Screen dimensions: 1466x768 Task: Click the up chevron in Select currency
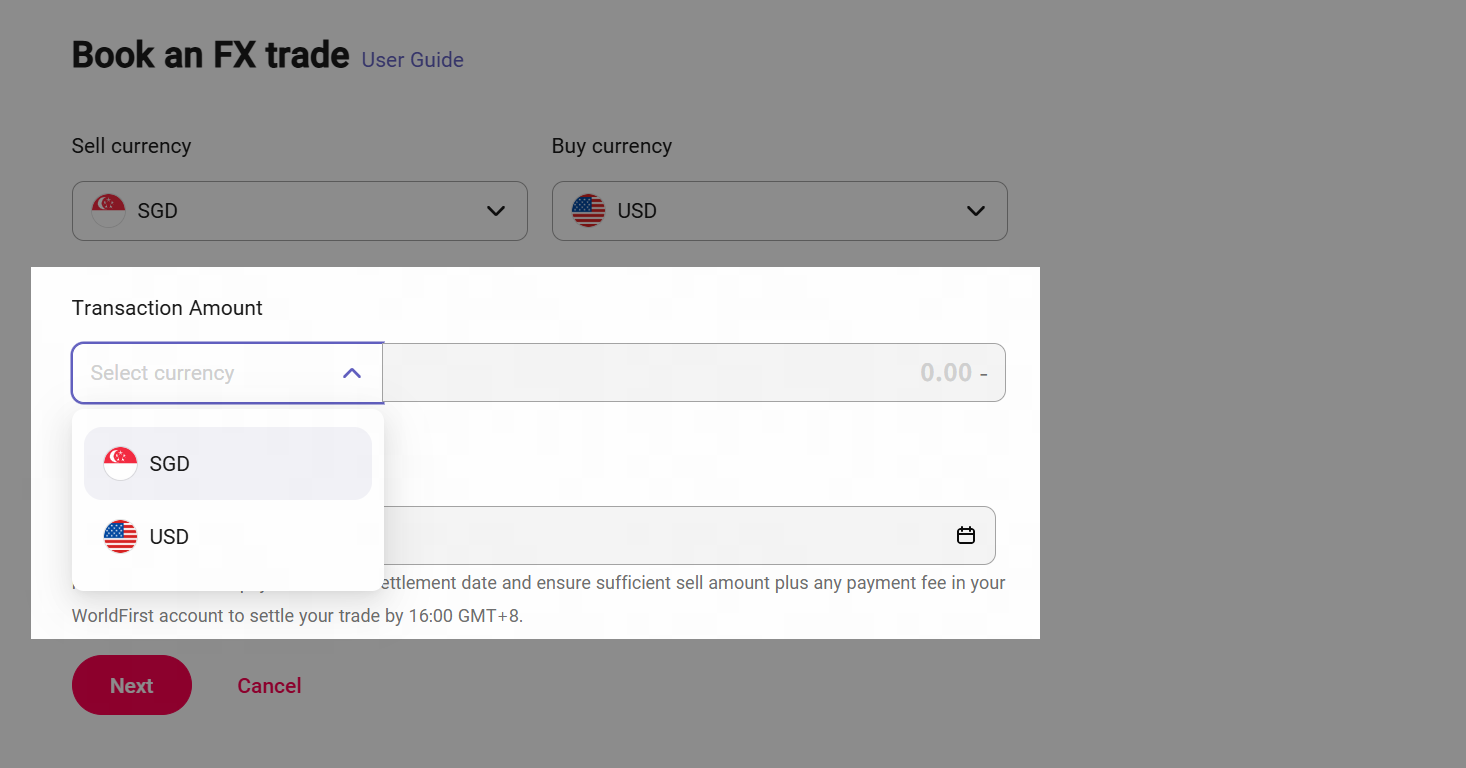point(352,373)
